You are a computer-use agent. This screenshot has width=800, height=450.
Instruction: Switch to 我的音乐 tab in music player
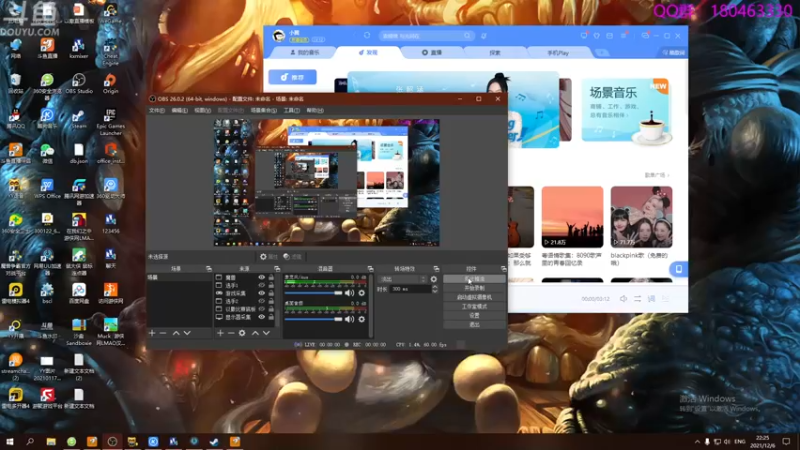pyautogui.click(x=305, y=53)
